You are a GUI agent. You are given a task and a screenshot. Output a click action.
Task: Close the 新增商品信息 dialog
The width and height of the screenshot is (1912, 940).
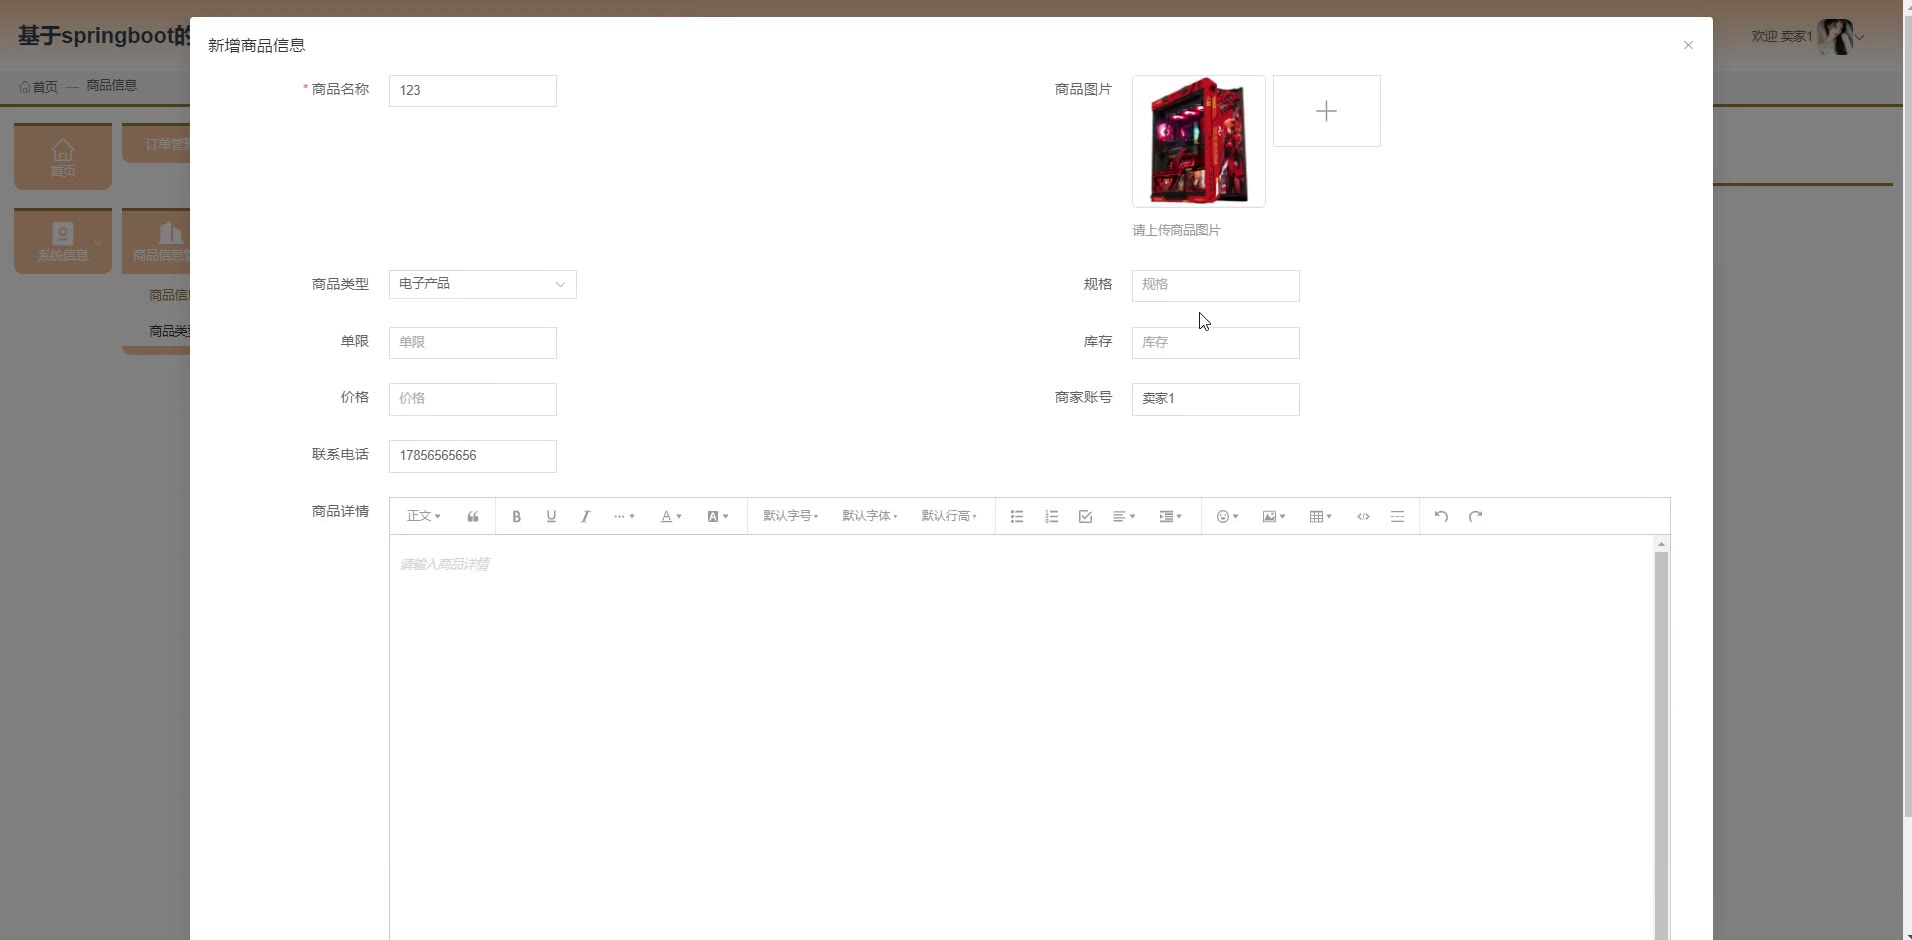pyautogui.click(x=1688, y=45)
